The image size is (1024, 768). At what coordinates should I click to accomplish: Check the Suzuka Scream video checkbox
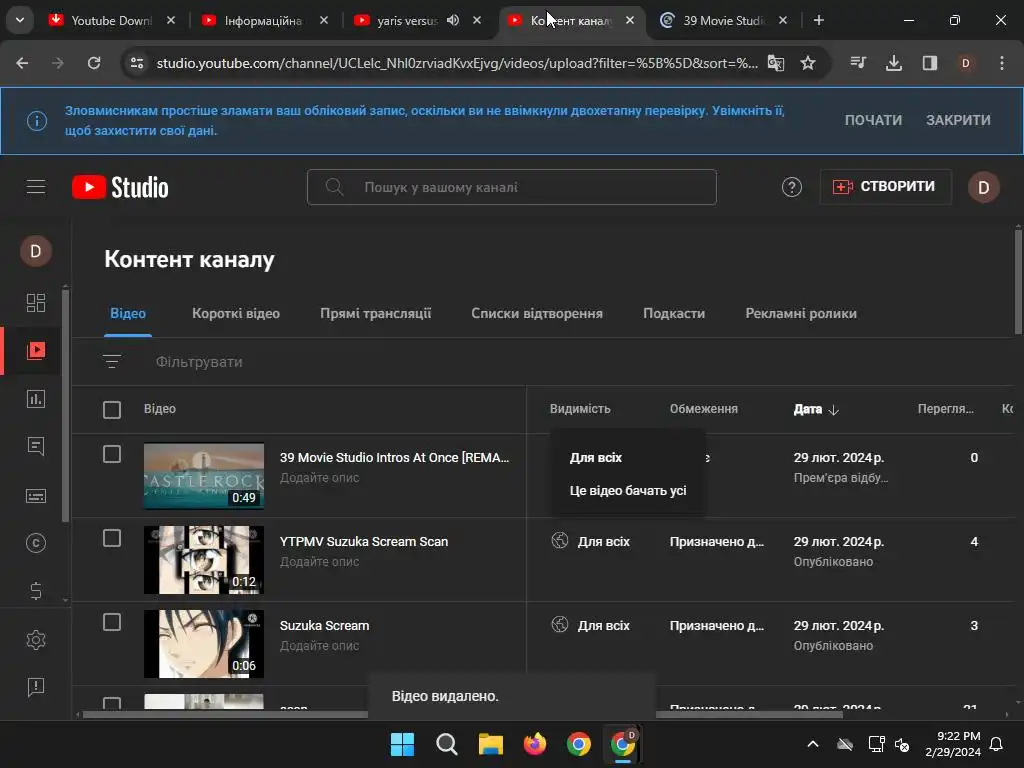(112, 622)
